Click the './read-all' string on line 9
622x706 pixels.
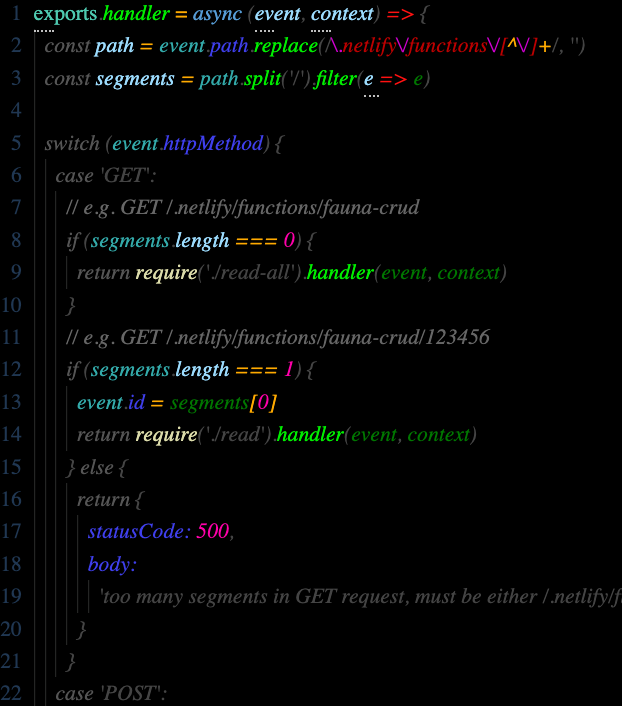250,273
